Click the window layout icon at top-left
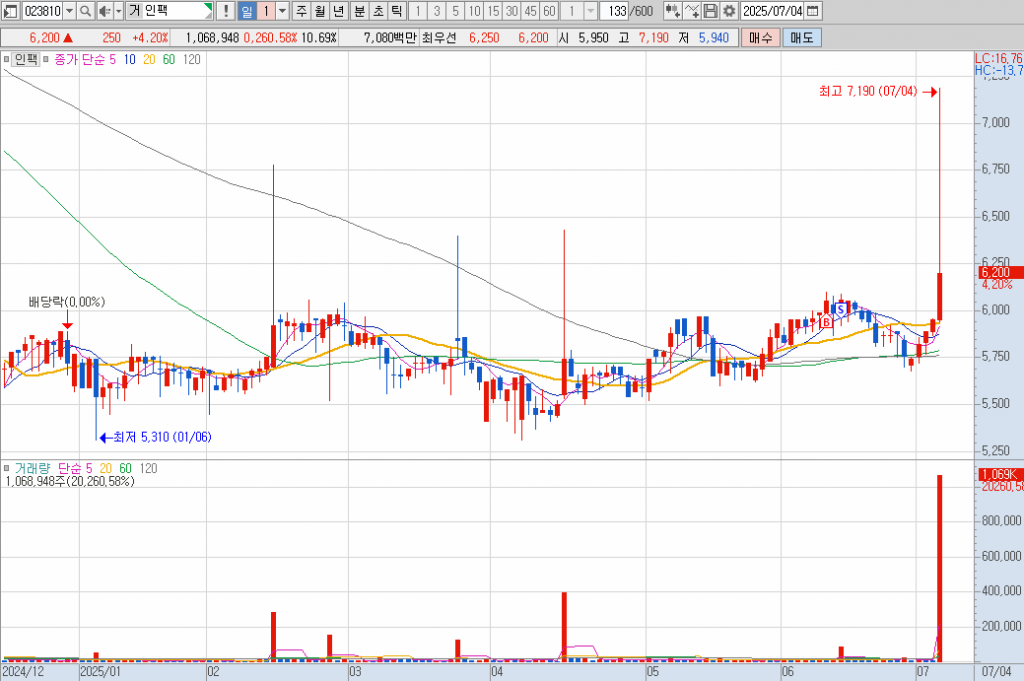 (x=10, y=11)
